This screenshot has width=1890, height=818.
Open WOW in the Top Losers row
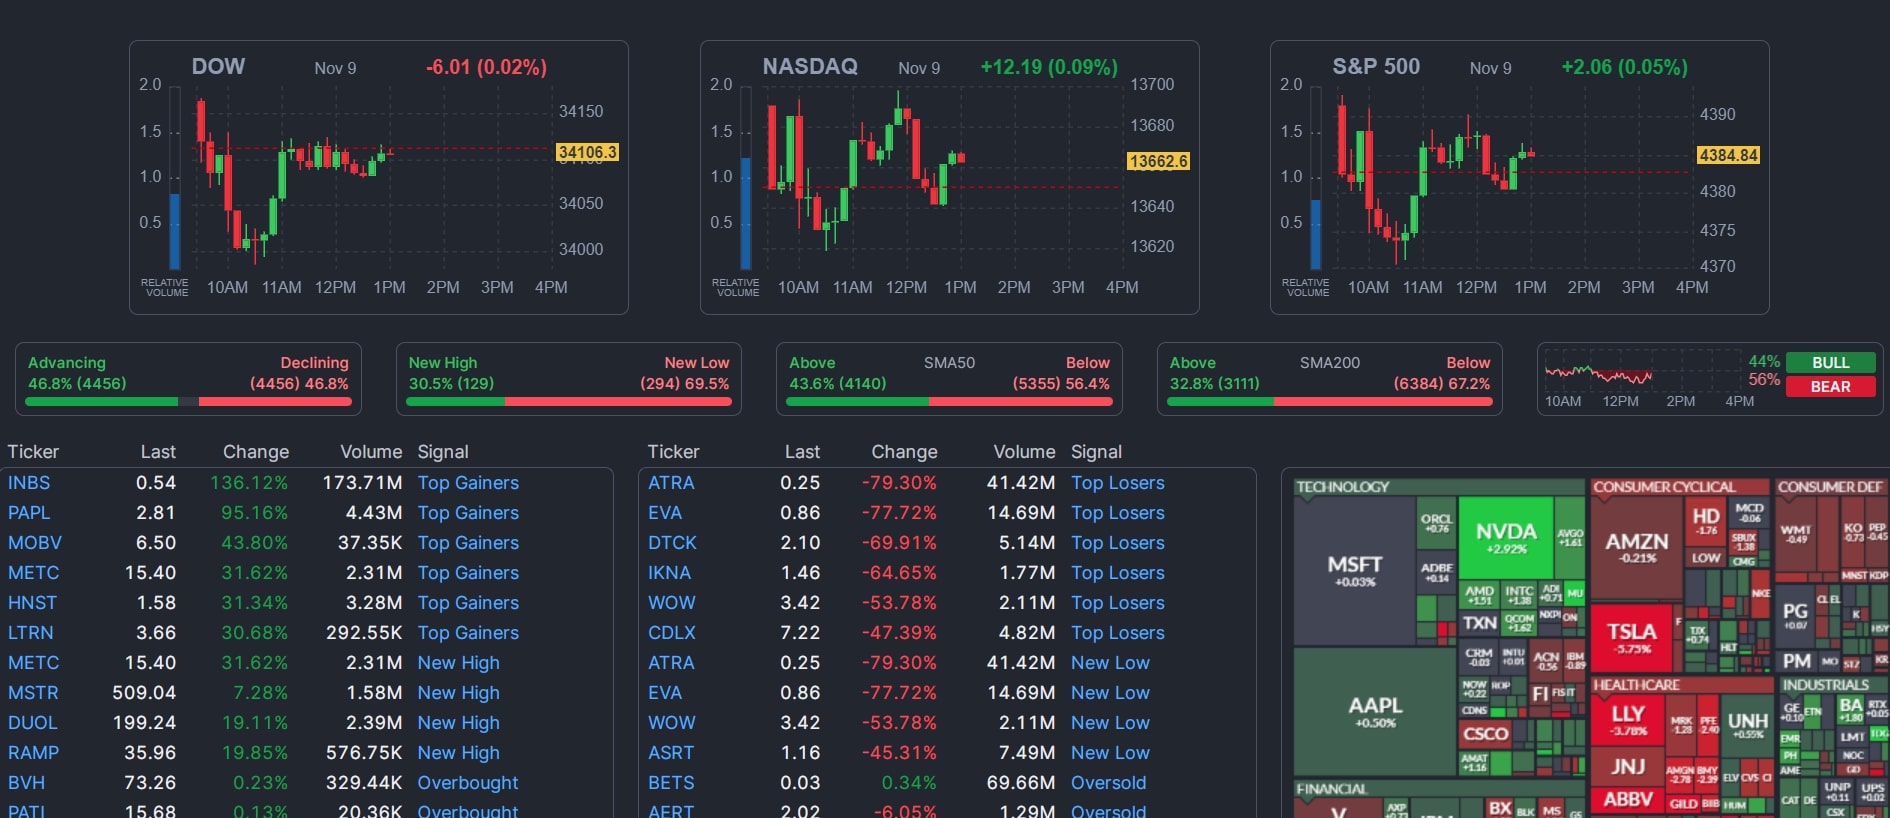pos(672,603)
